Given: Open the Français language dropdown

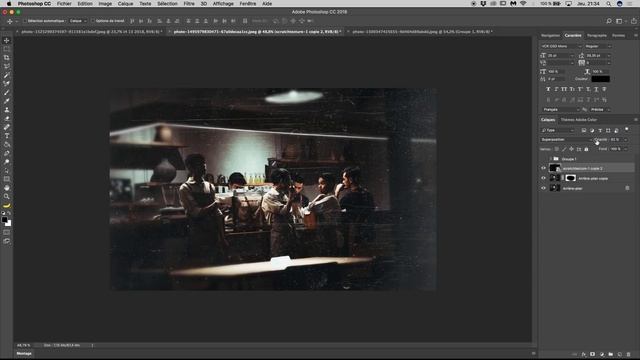Looking at the screenshot, I should (x=561, y=109).
